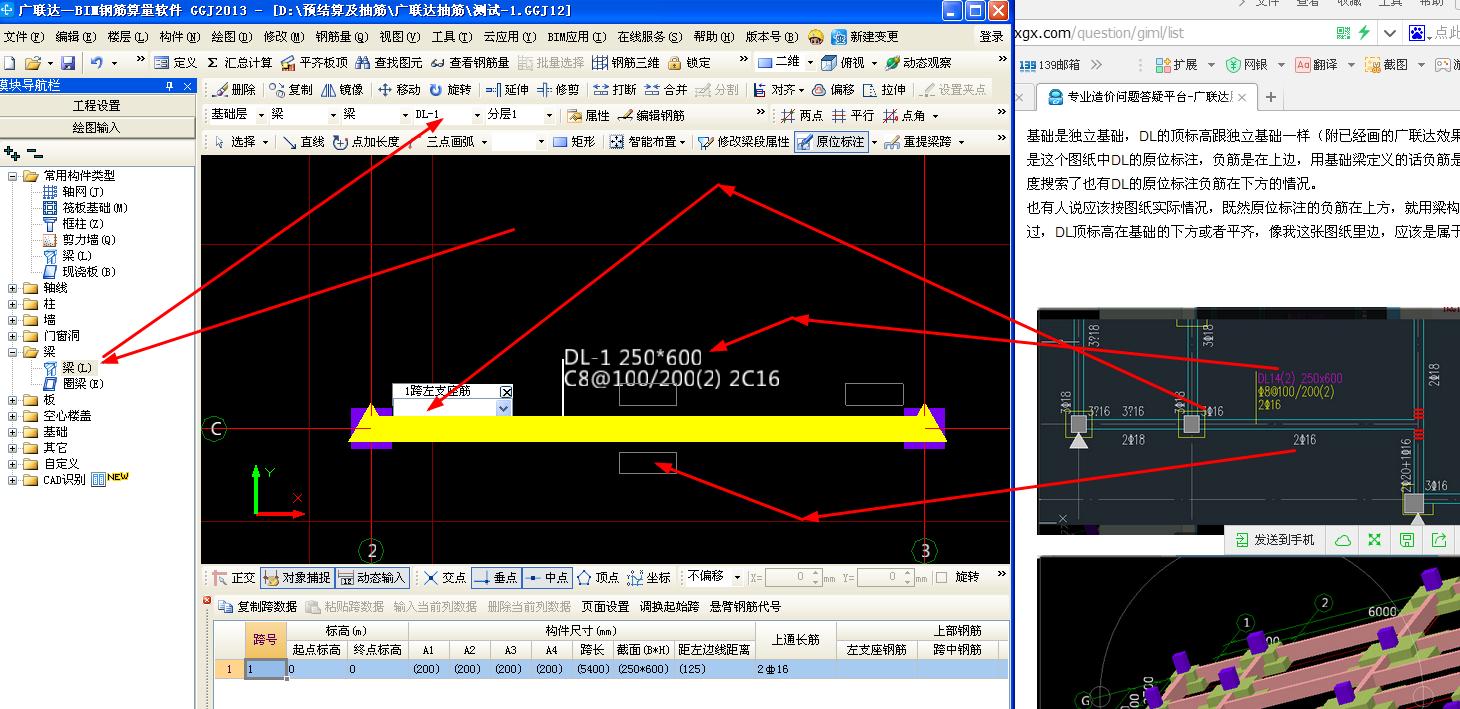
Task: Collapse the 常用构件类型 tree node
Action: coord(13,176)
